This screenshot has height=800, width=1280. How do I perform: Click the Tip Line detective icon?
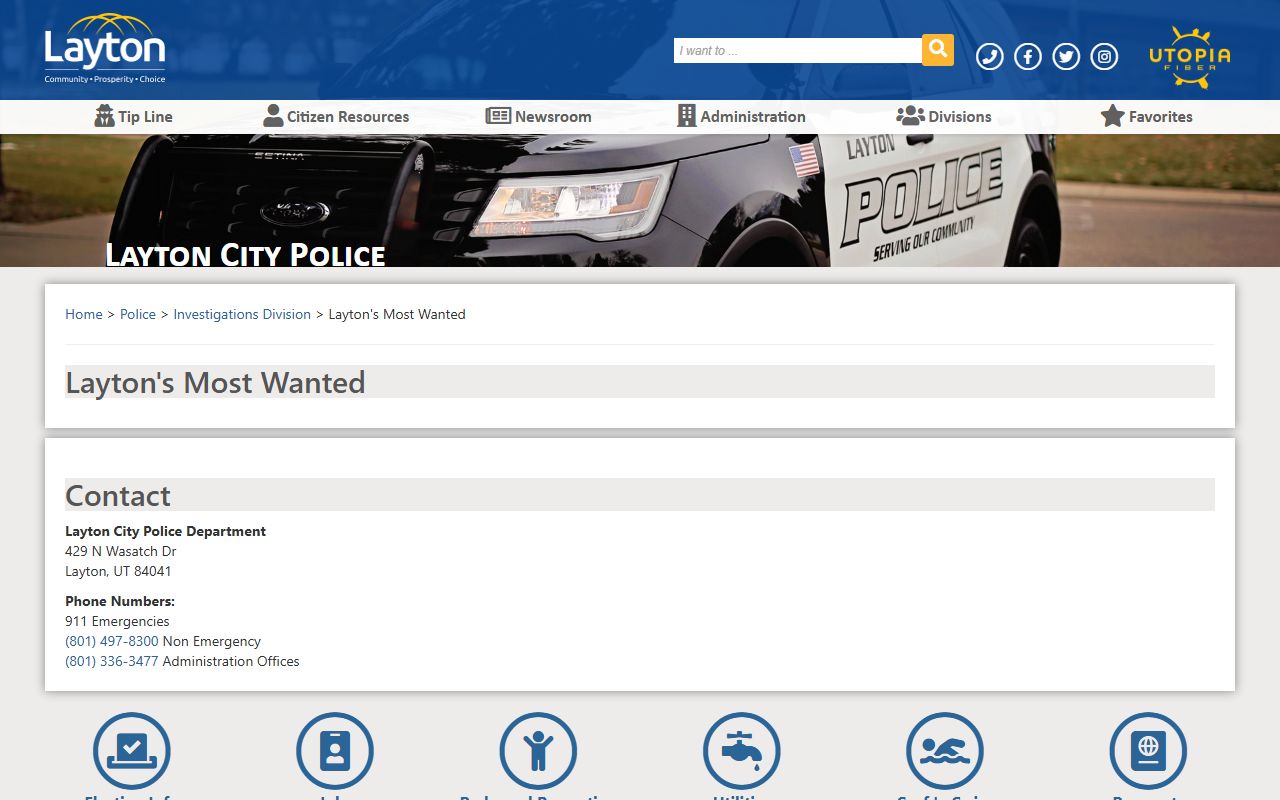coord(104,116)
